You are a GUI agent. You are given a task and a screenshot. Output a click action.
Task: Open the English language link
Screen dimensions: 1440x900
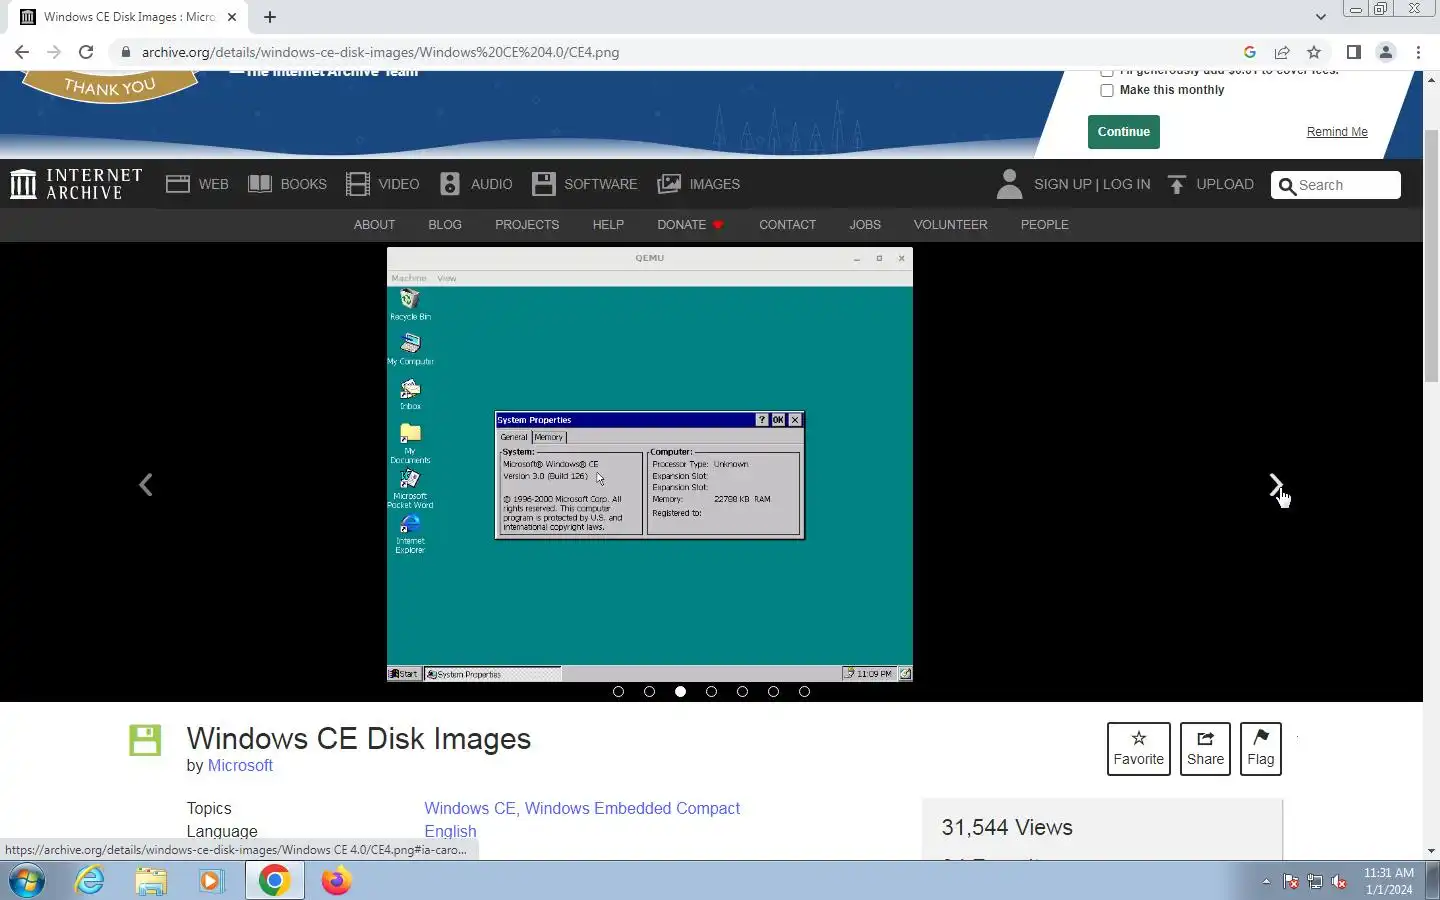pos(450,831)
